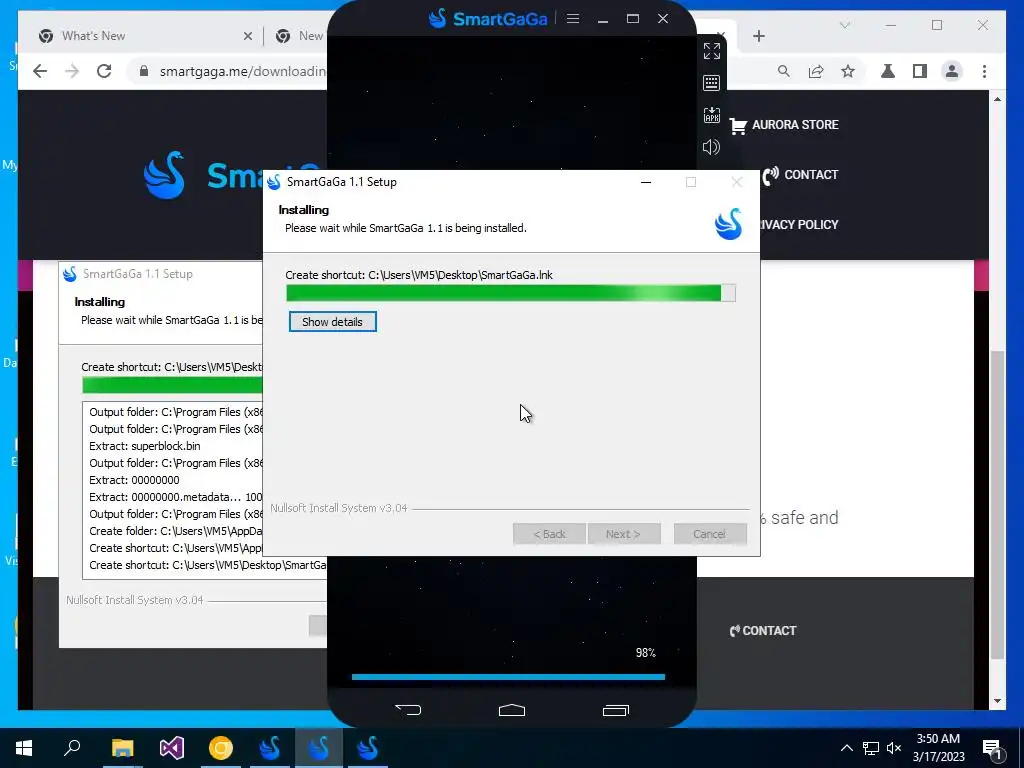Open the Chrome profile avatar
This screenshot has width=1024, height=768.
pyautogui.click(x=952, y=71)
